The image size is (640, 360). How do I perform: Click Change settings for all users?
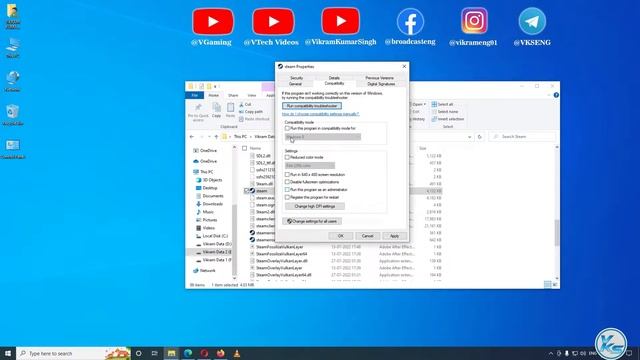click(x=312, y=221)
